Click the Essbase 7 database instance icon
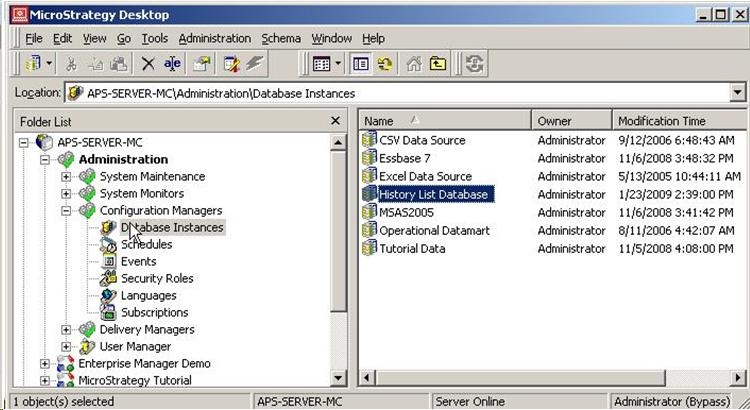 pos(369,158)
